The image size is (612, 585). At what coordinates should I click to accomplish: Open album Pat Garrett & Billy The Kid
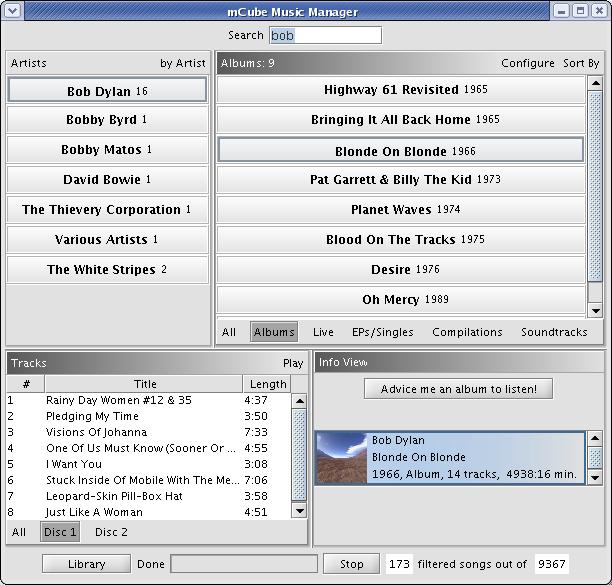coord(401,180)
